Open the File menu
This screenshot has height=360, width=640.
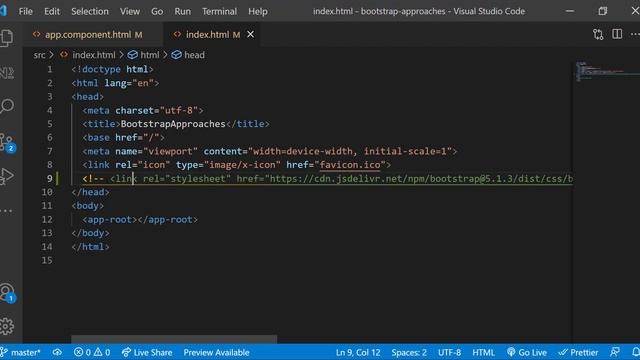(25, 11)
